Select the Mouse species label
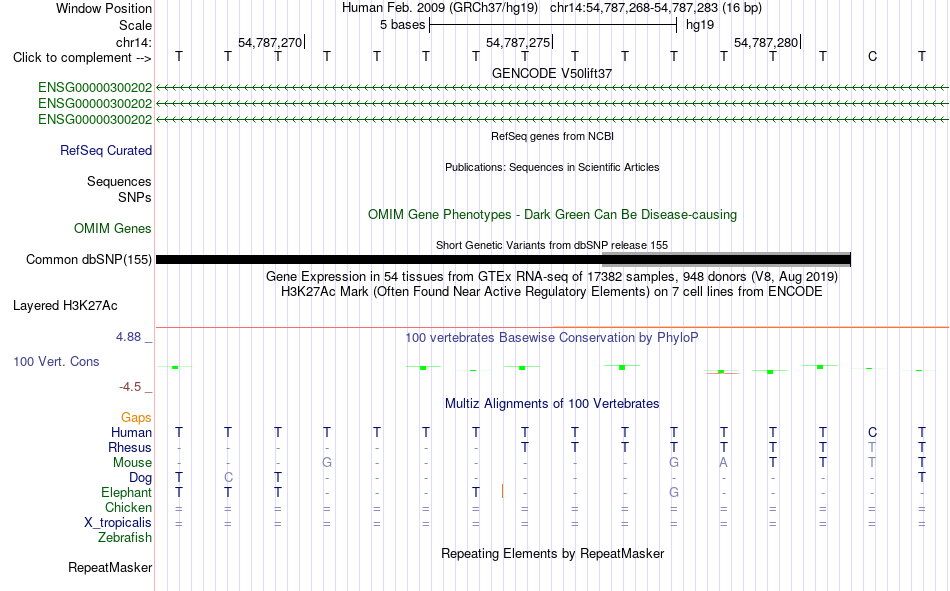This screenshot has width=950, height=591. point(133,462)
